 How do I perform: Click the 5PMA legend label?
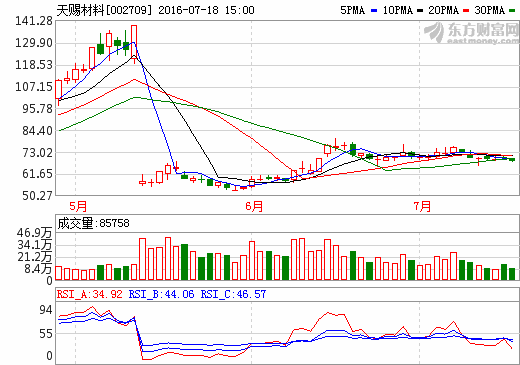pyautogui.click(x=352, y=10)
